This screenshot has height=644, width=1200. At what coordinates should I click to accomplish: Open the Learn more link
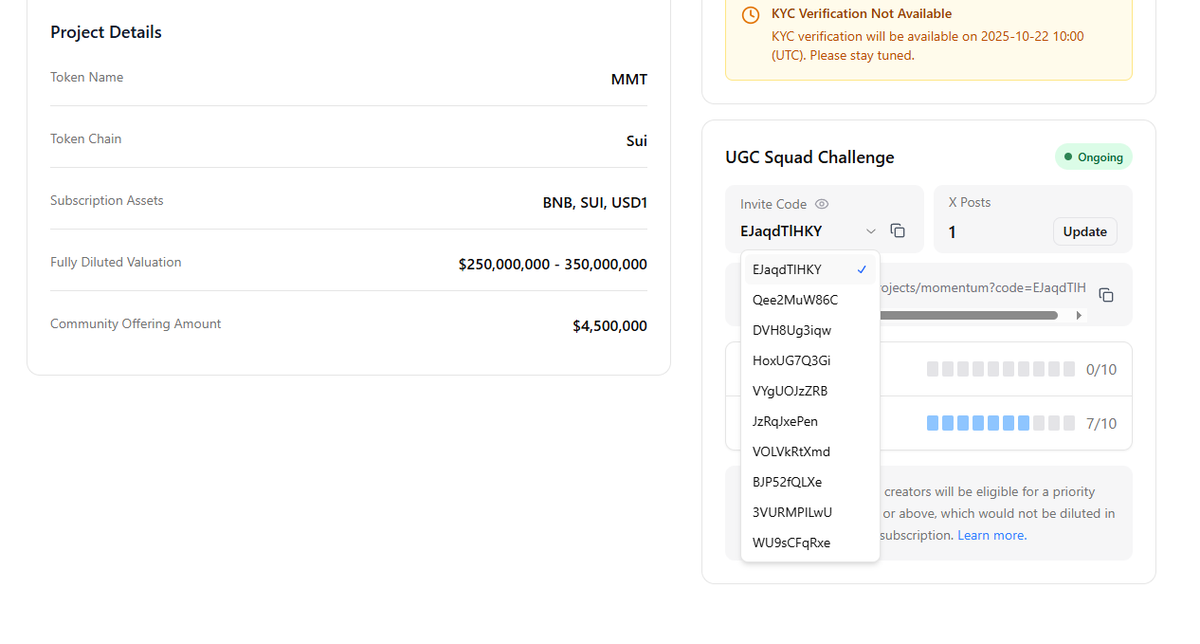pos(992,535)
